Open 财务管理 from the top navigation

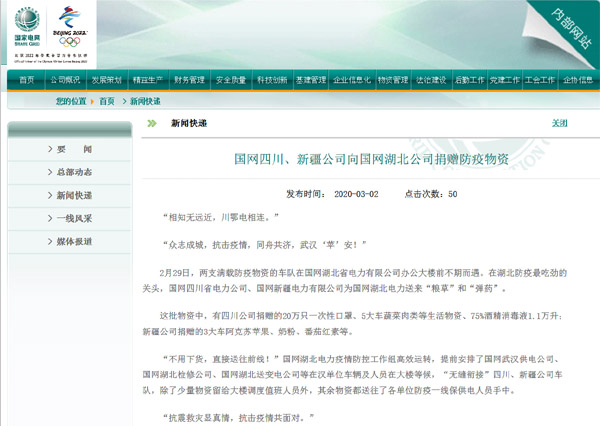point(189,80)
